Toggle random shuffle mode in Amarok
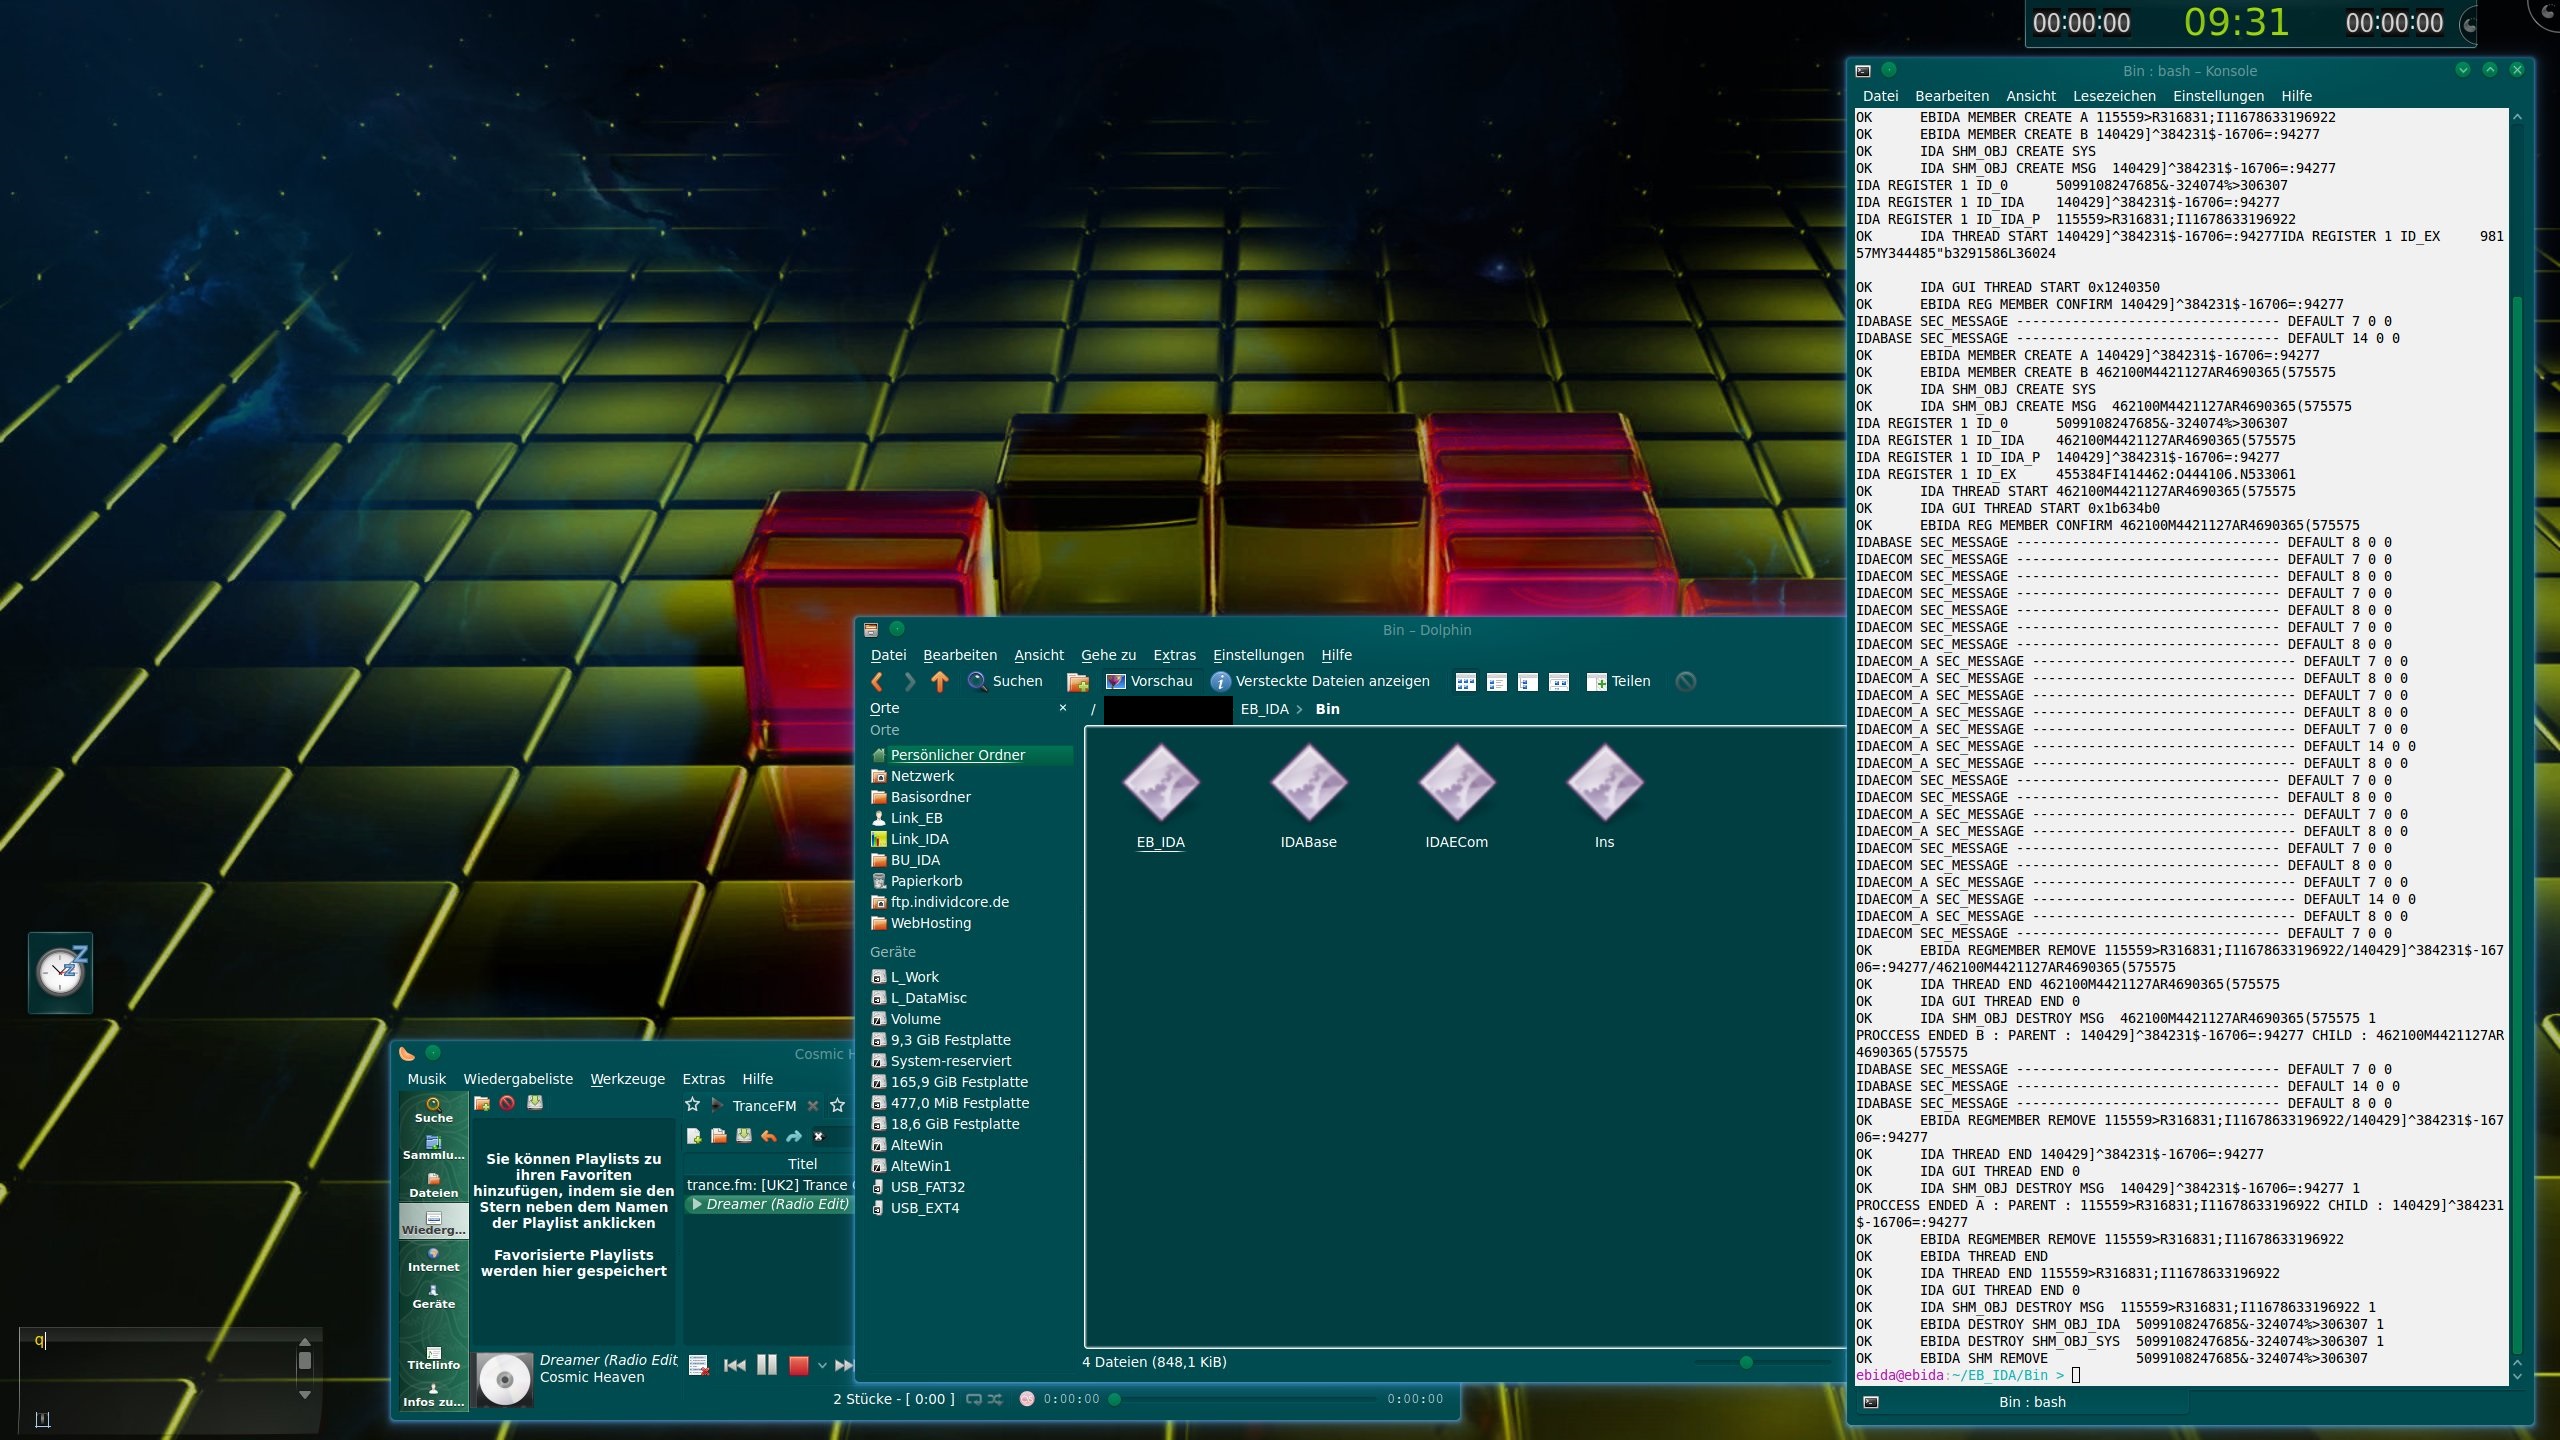The image size is (2560, 1440). click(995, 1399)
